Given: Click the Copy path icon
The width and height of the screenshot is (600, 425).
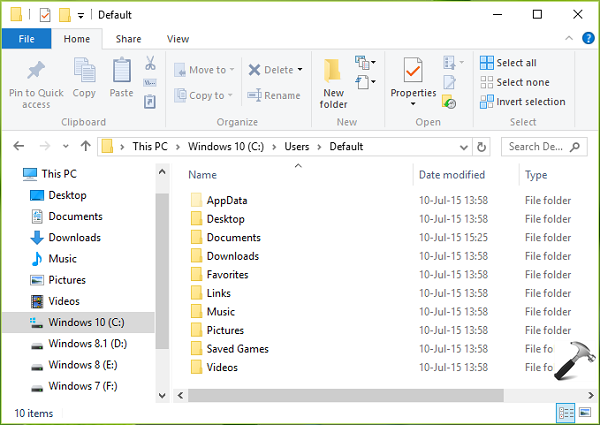Looking at the screenshot, I should 150,82.
